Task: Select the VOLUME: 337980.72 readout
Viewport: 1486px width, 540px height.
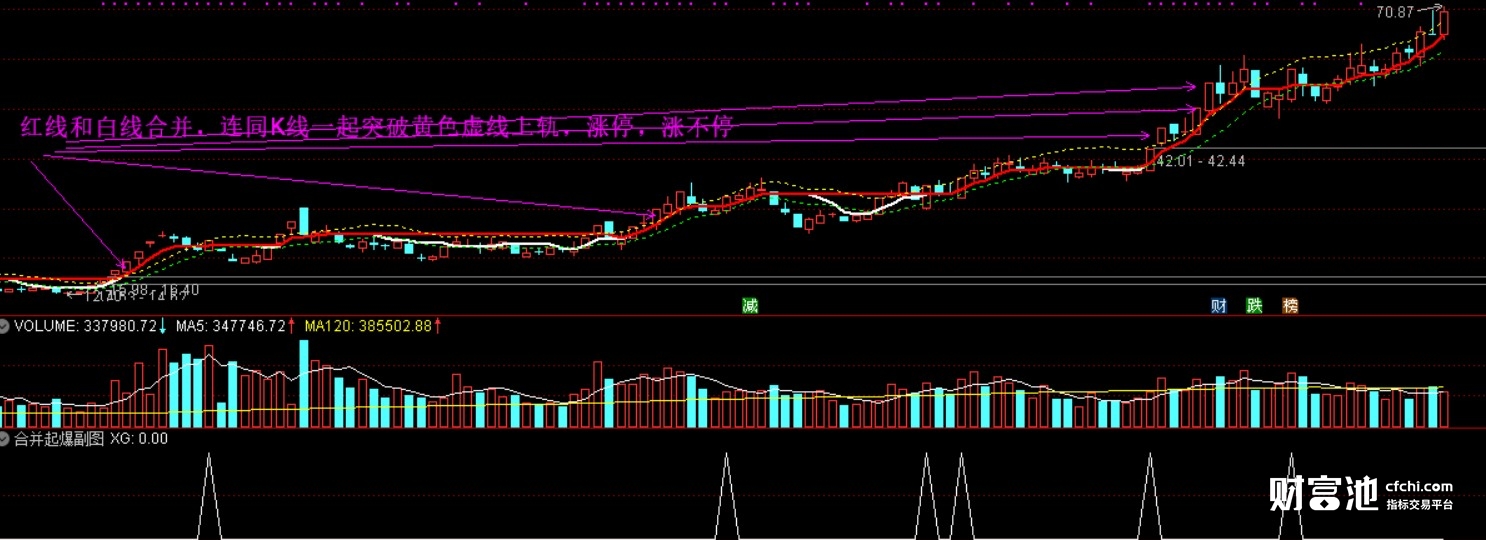Action: point(85,326)
